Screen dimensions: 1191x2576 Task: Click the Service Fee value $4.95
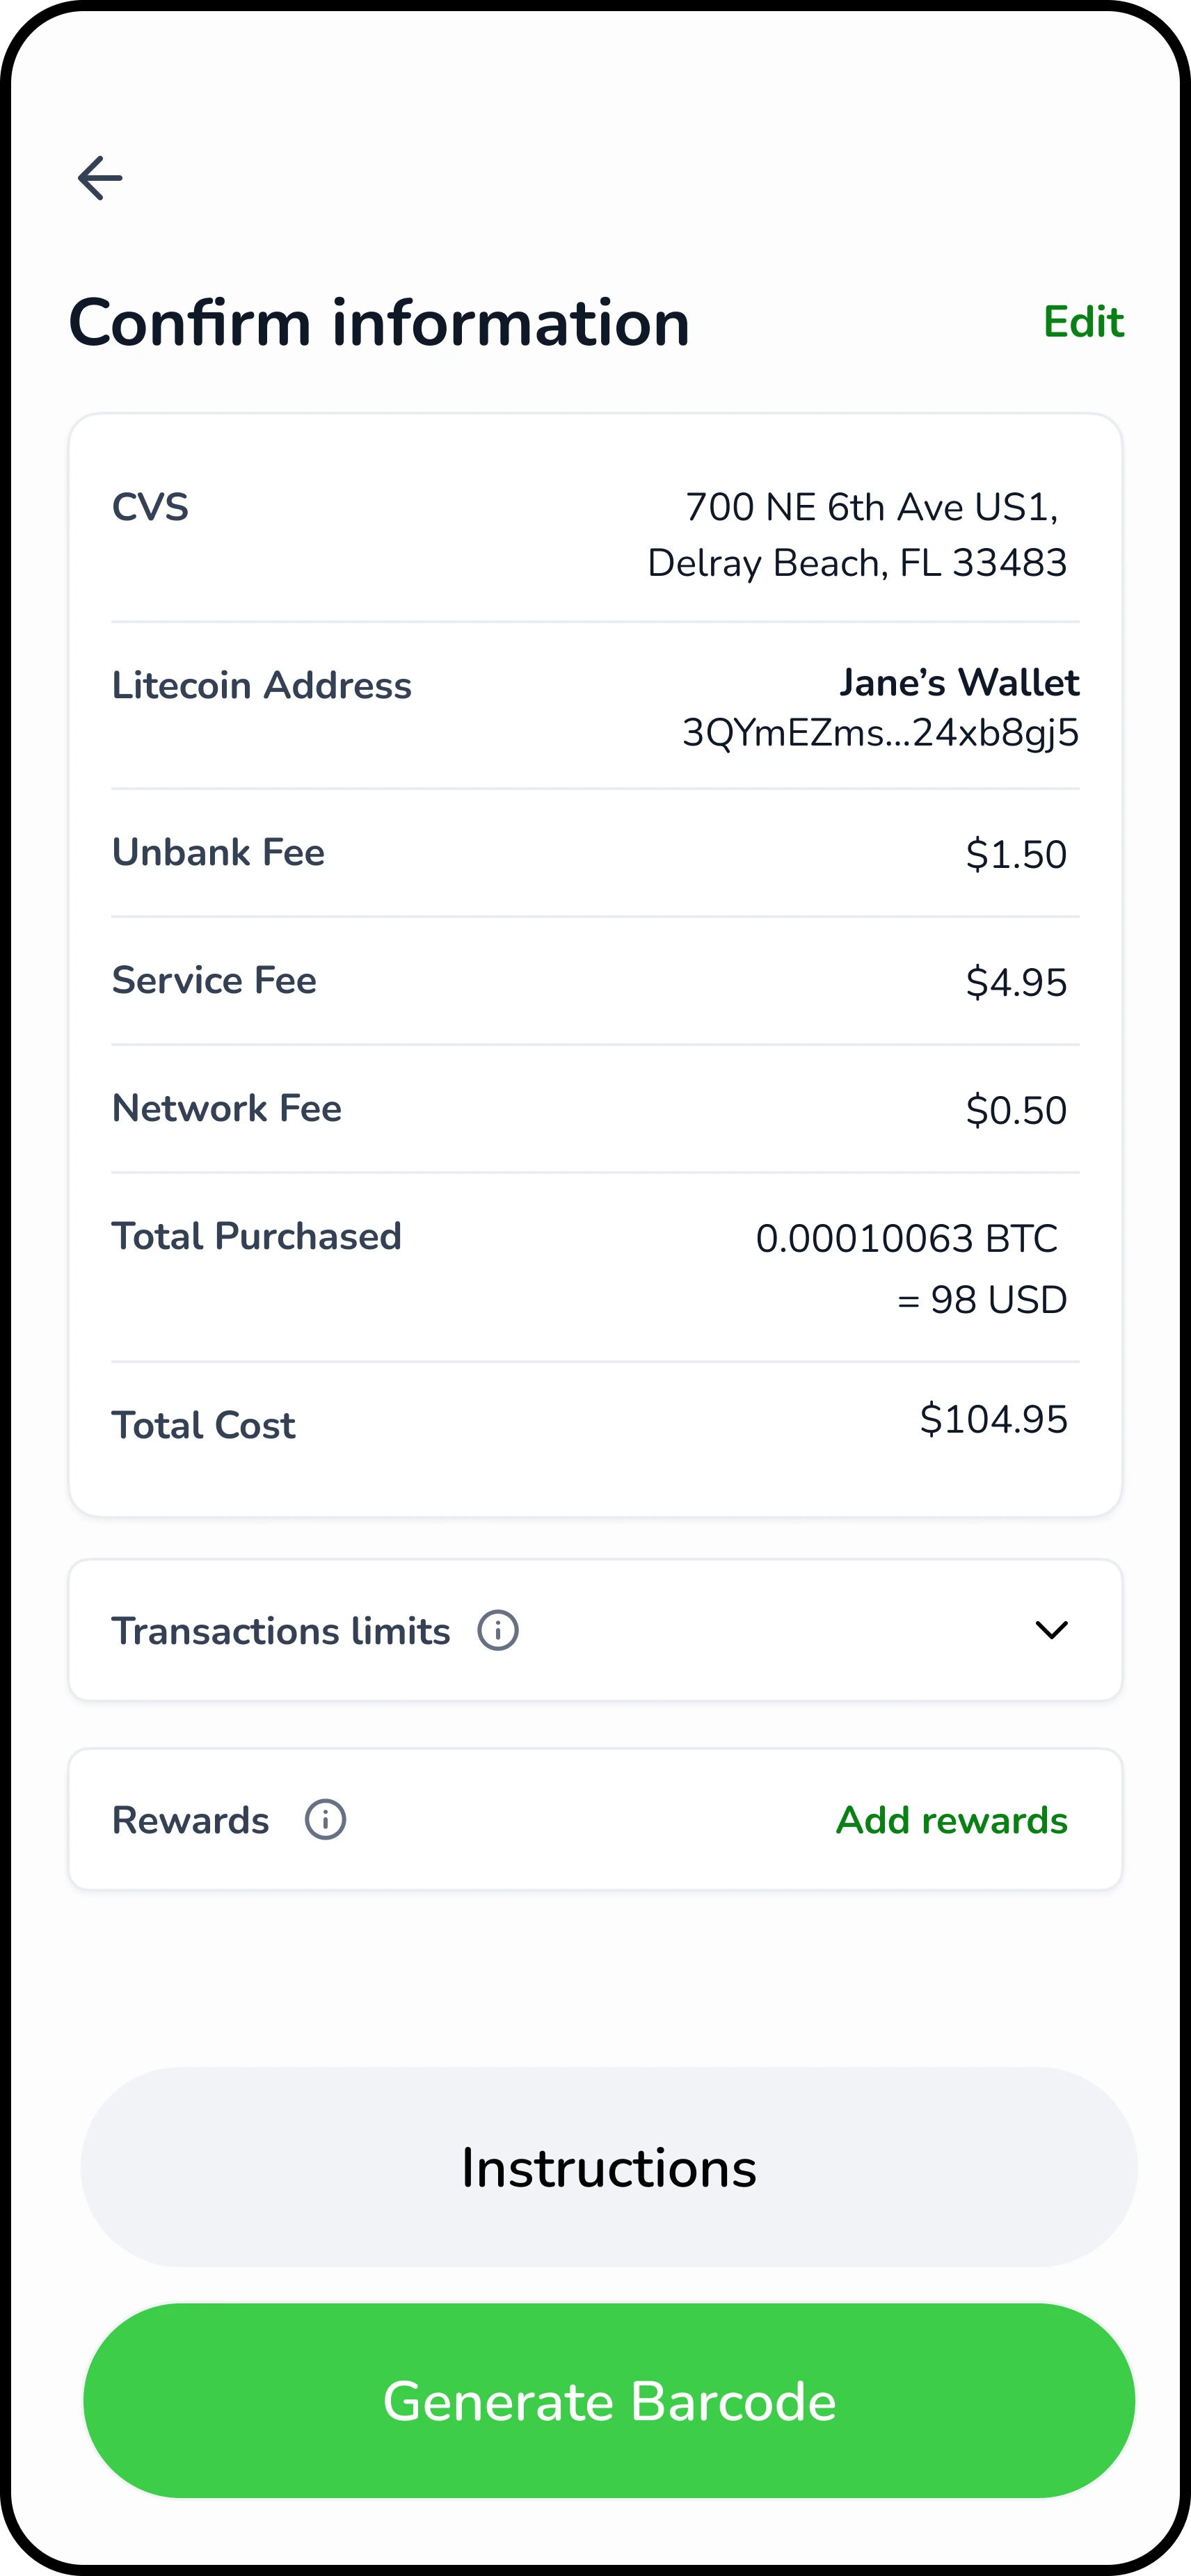click(1015, 982)
